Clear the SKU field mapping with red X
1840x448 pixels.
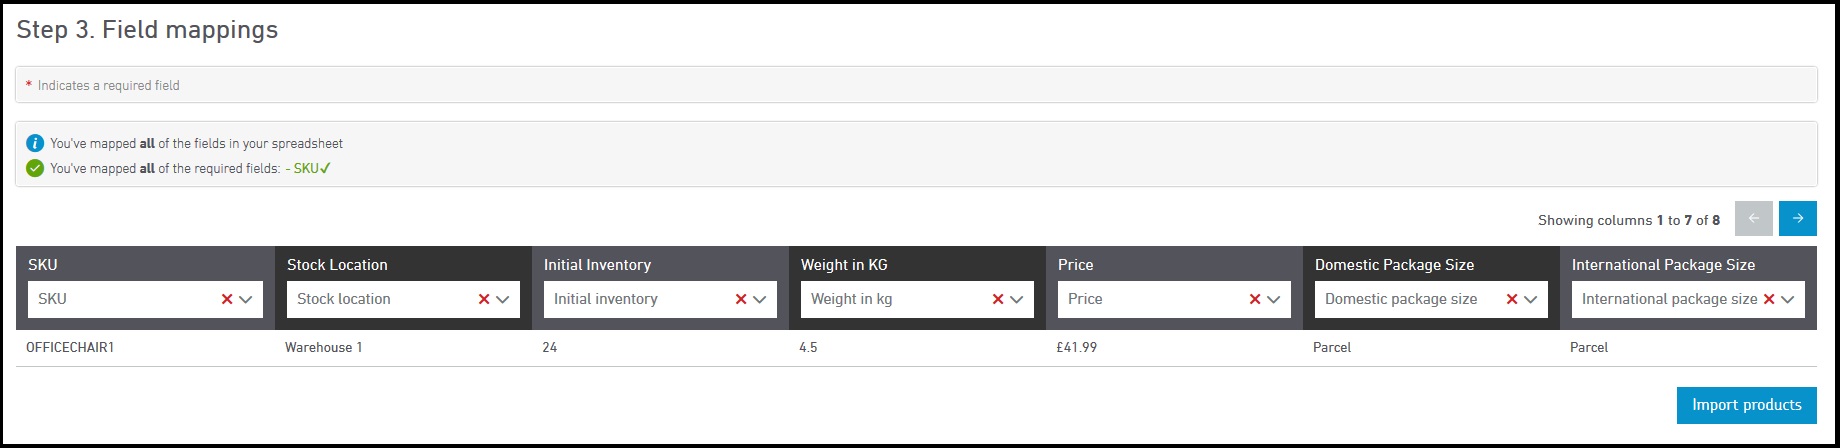[x=227, y=299]
